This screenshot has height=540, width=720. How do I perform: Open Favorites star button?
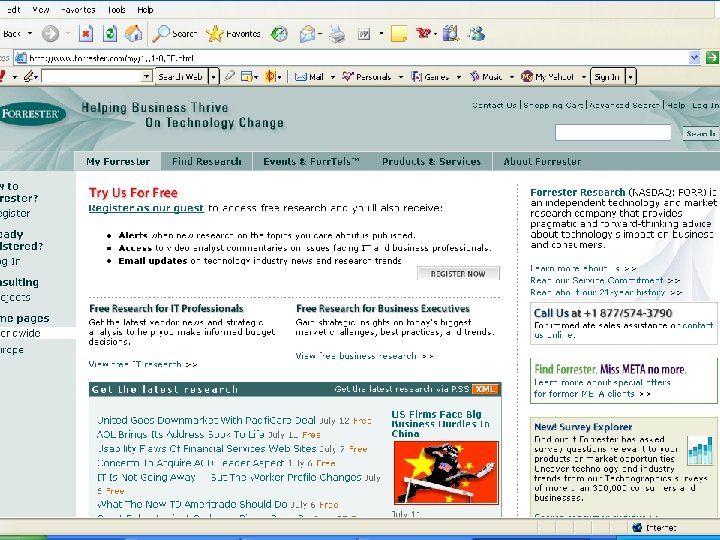click(x=233, y=34)
